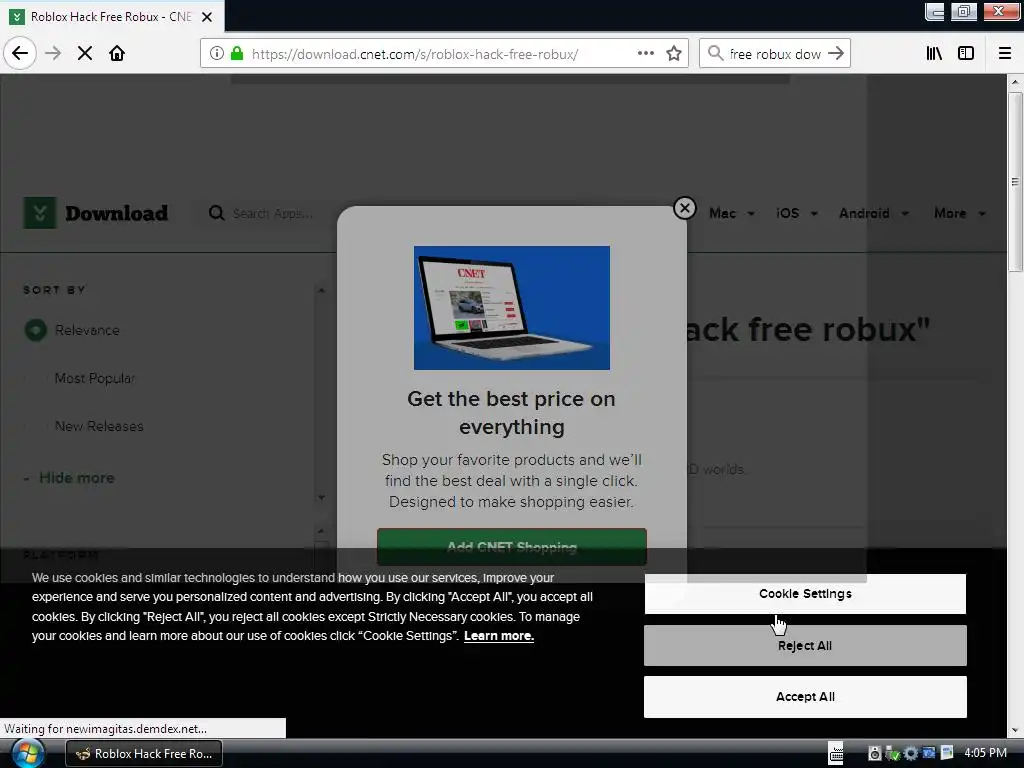This screenshot has height=768, width=1024.
Task: Click the sort panel scroll down arrow
Action: click(321, 498)
